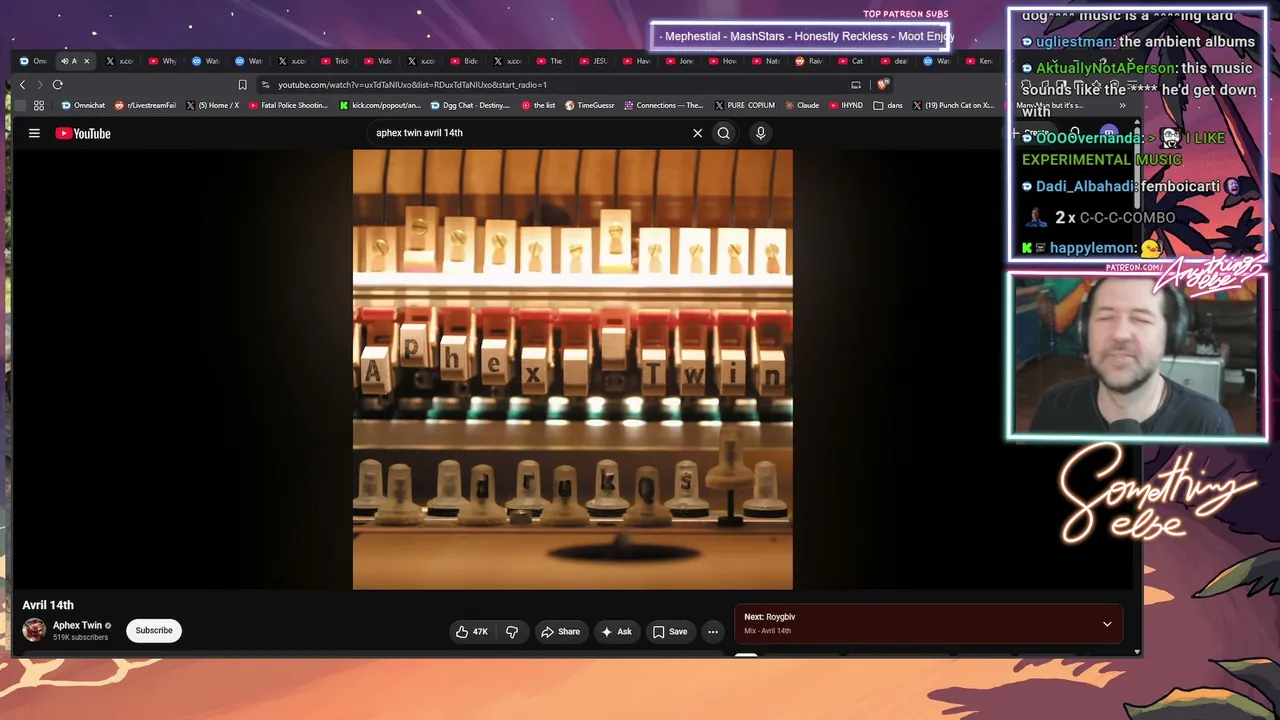Open the TimeGuessr bookmark
Screen dimensions: 1280x720
pos(590,105)
